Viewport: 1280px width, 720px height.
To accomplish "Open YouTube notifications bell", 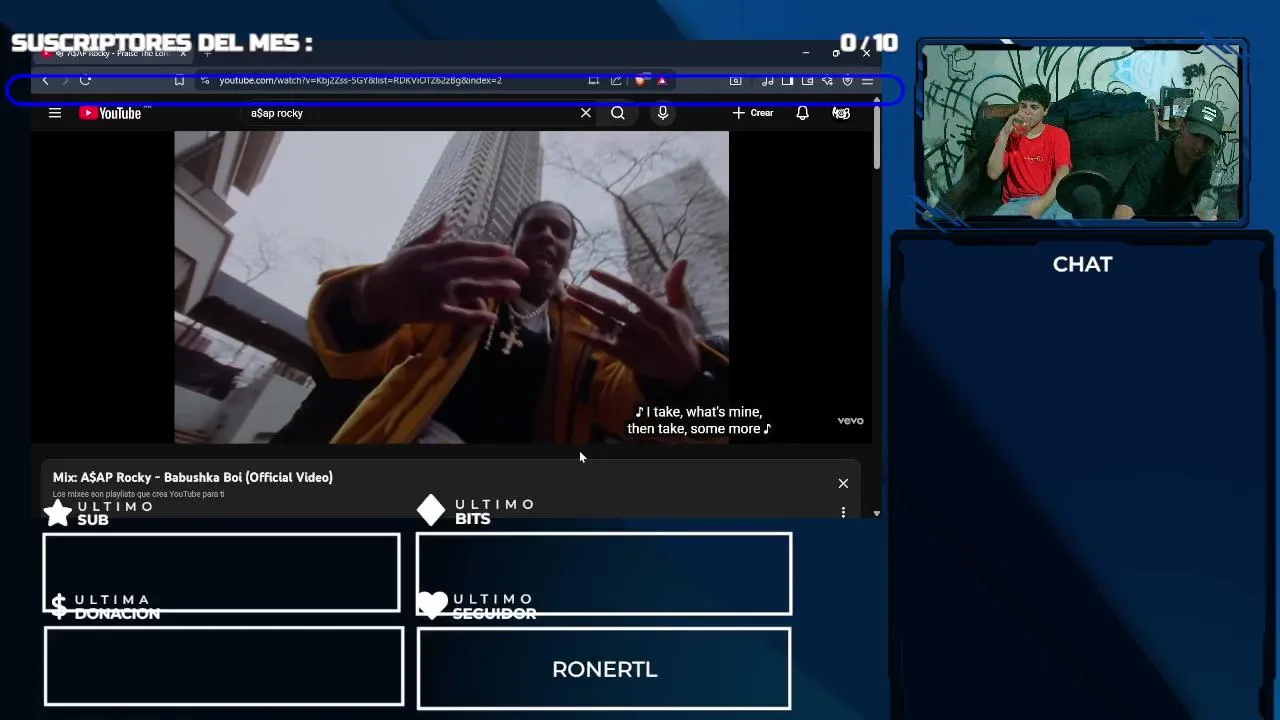I will [802, 113].
